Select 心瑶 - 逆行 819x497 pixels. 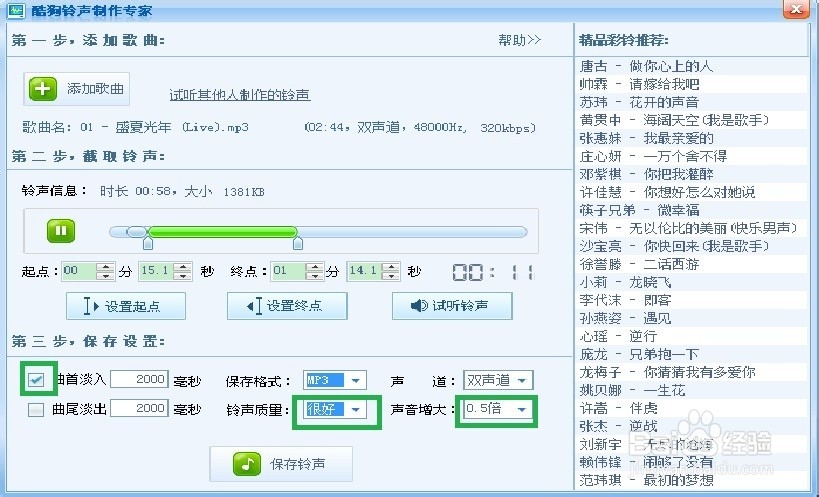691,337
